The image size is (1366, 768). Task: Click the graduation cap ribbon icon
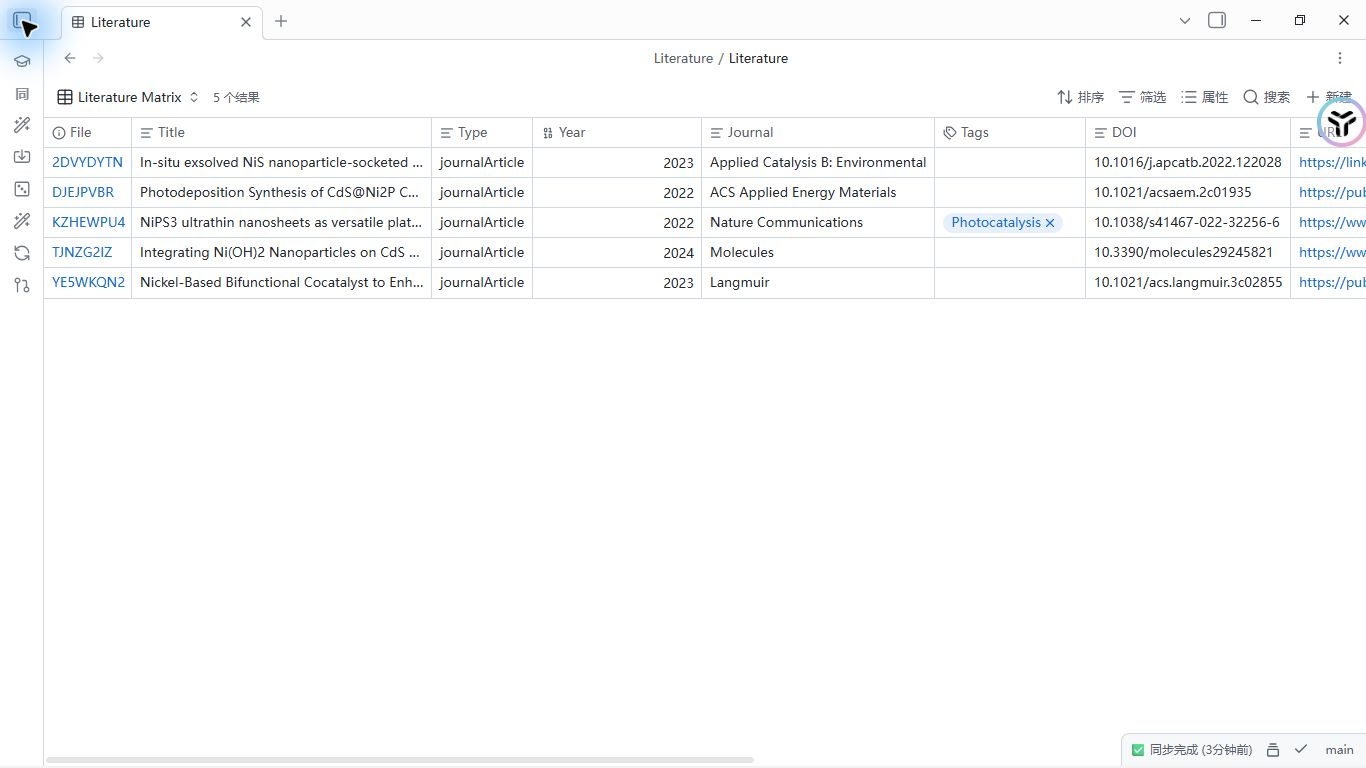pyautogui.click(x=22, y=61)
